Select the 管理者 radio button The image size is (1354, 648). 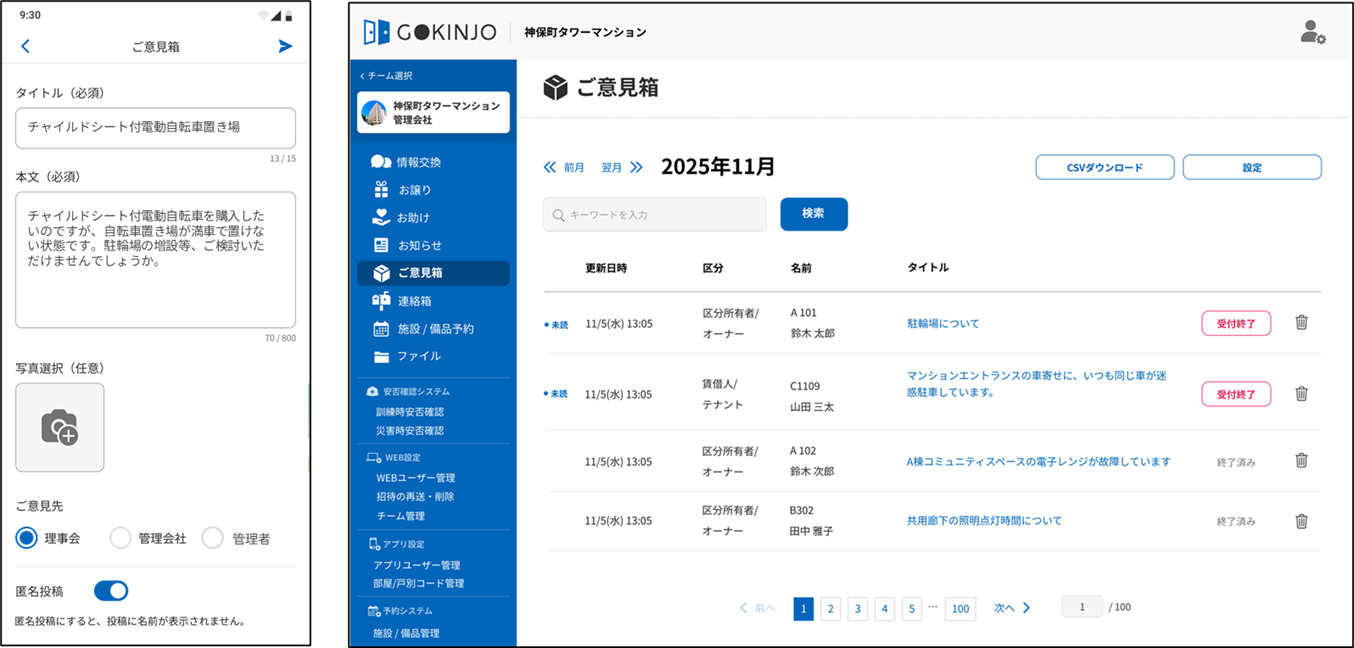tap(212, 538)
